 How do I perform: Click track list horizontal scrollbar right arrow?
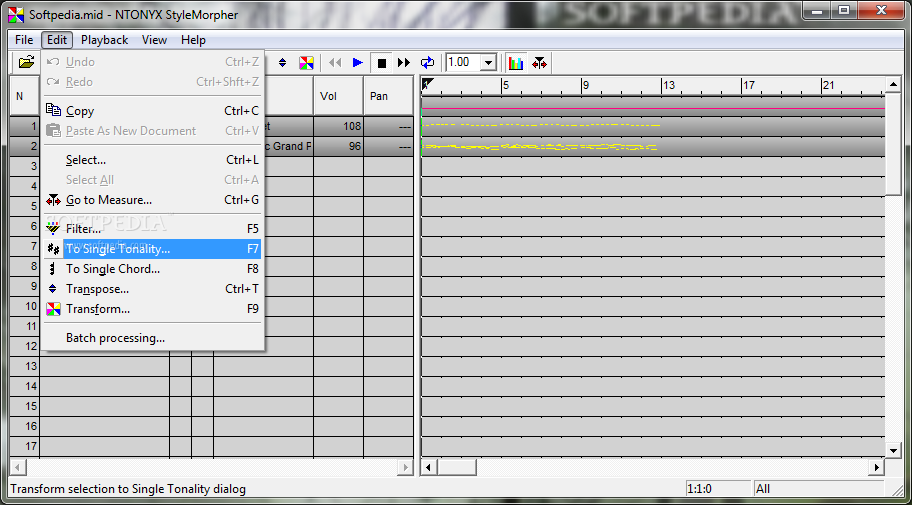405,467
